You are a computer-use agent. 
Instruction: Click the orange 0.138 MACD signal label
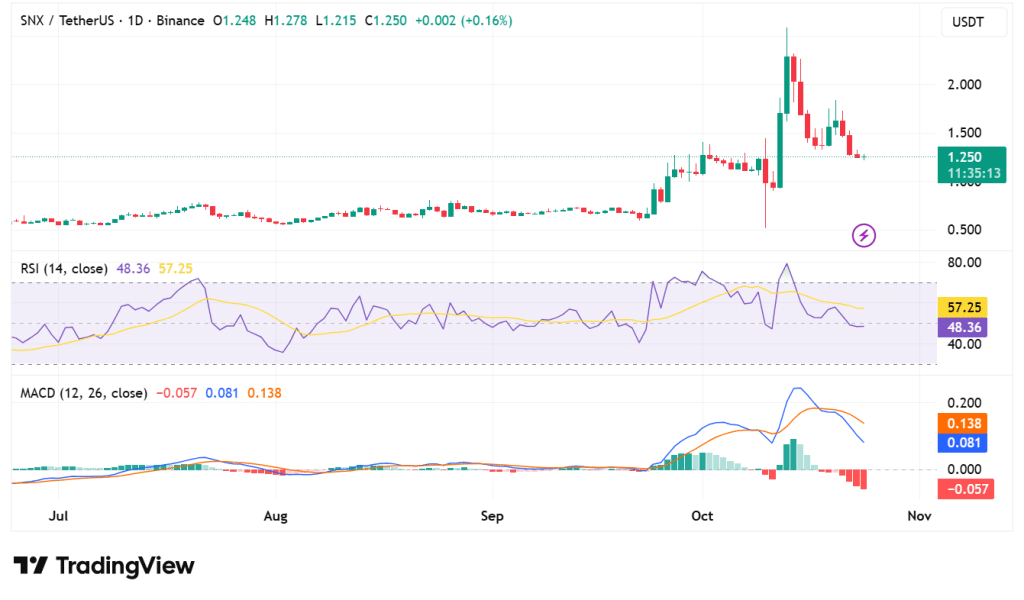pos(965,423)
